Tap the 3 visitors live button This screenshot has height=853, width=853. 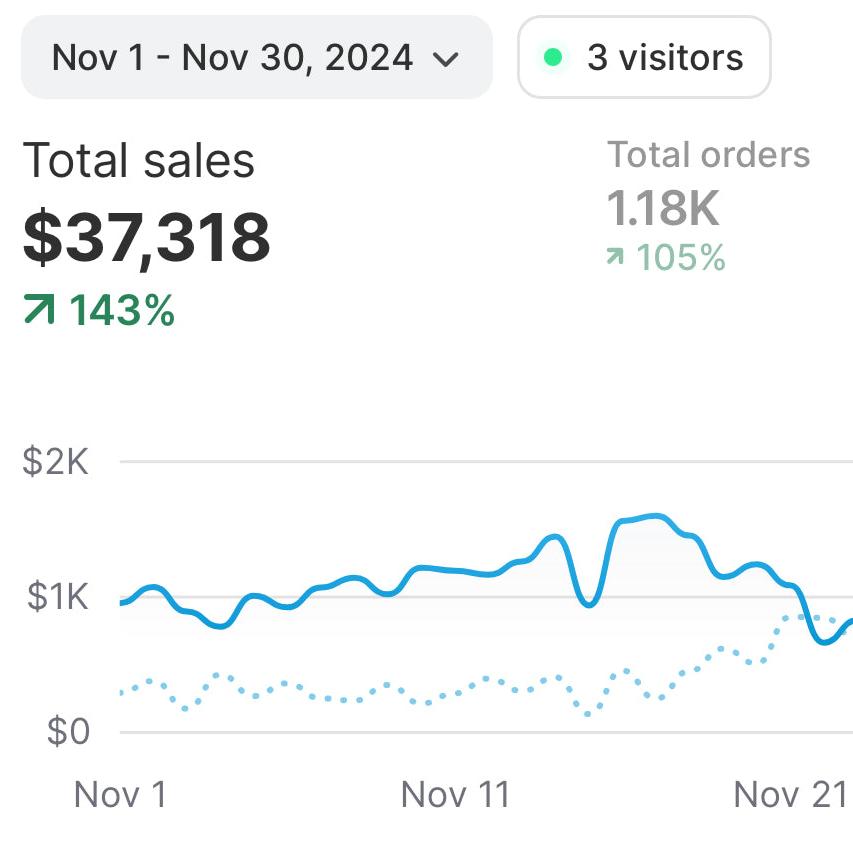click(644, 57)
